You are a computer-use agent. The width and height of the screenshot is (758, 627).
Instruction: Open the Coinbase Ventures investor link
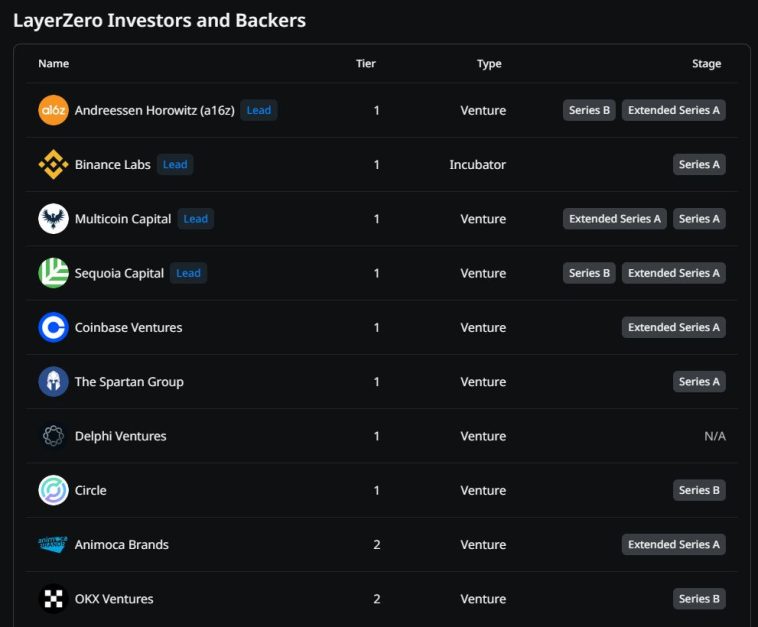128,327
